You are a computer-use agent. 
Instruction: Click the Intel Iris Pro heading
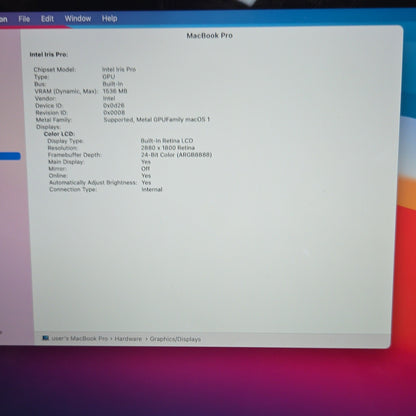point(49,54)
